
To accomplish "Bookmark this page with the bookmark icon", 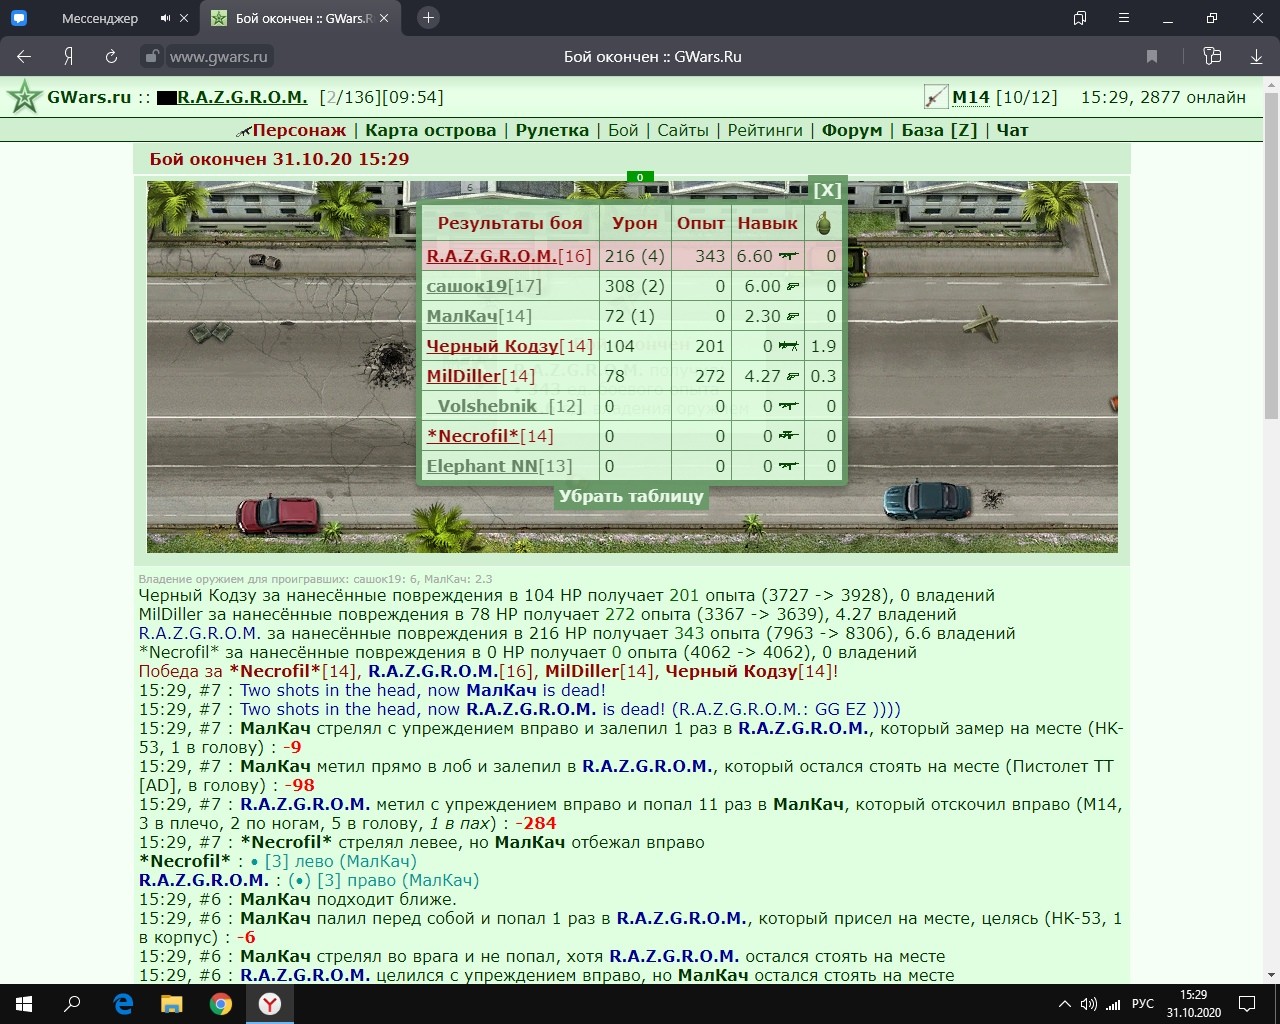I will [1152, 57].
